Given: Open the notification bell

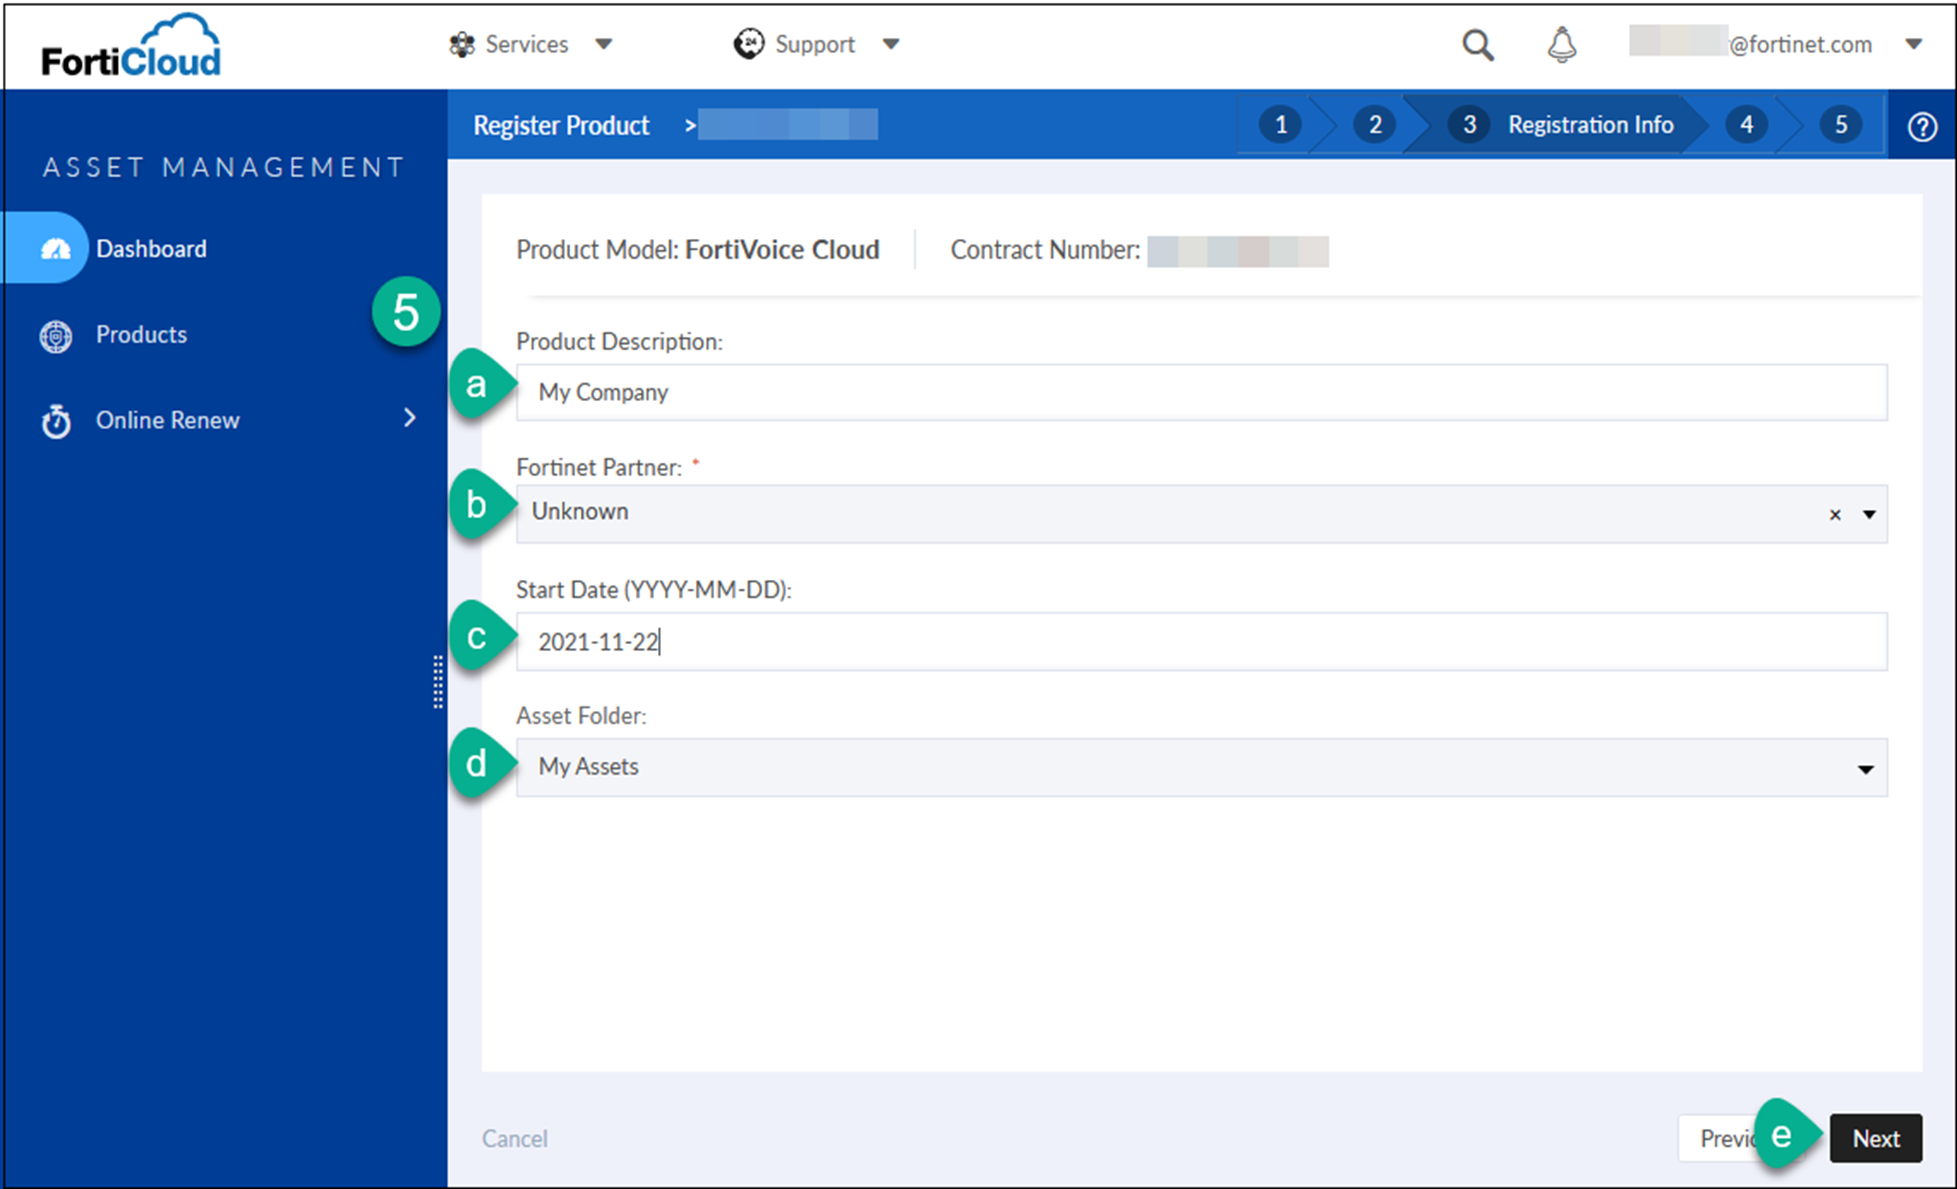Looking at the screenshot, I should [1560, 44].
